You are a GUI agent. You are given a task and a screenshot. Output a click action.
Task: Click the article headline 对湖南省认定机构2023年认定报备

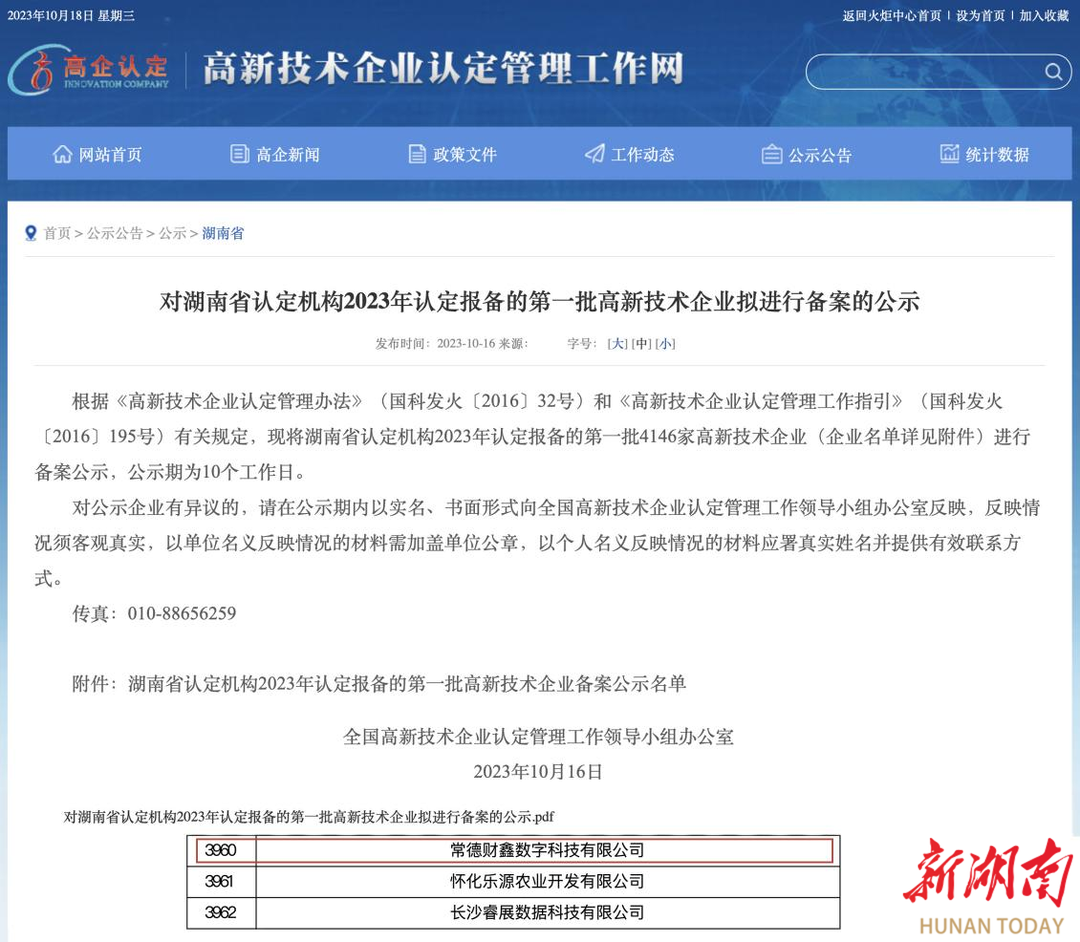(539, 302)
